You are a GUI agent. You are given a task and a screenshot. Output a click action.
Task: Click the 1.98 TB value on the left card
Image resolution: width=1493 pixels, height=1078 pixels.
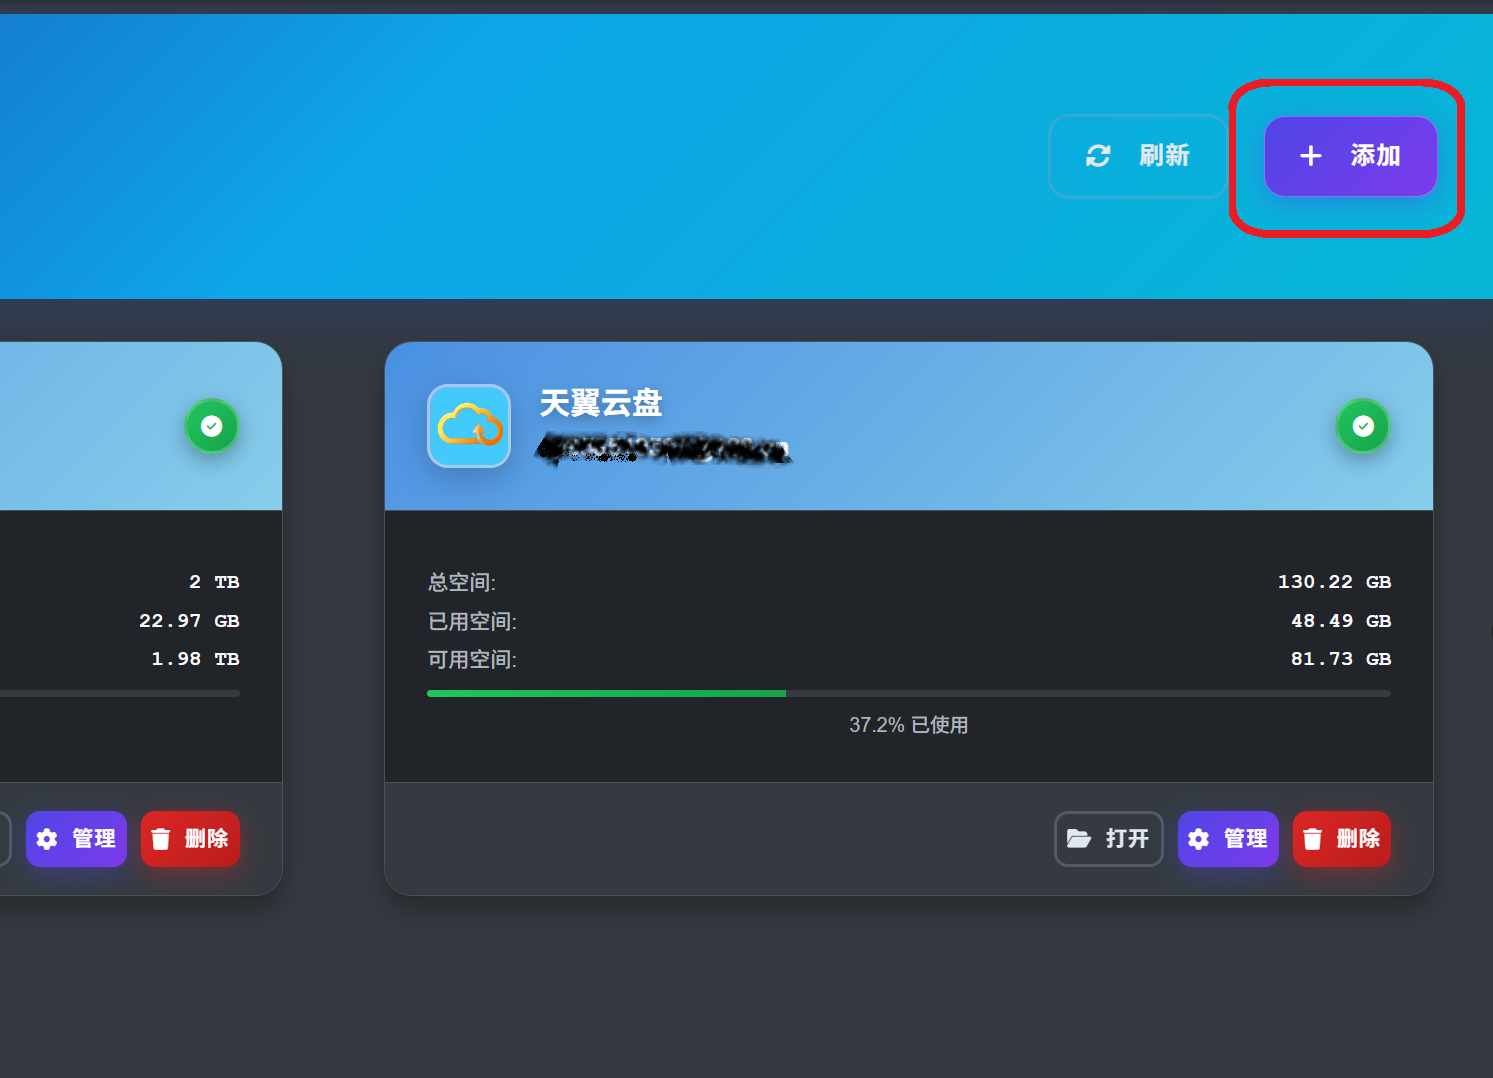pos(195,659)
